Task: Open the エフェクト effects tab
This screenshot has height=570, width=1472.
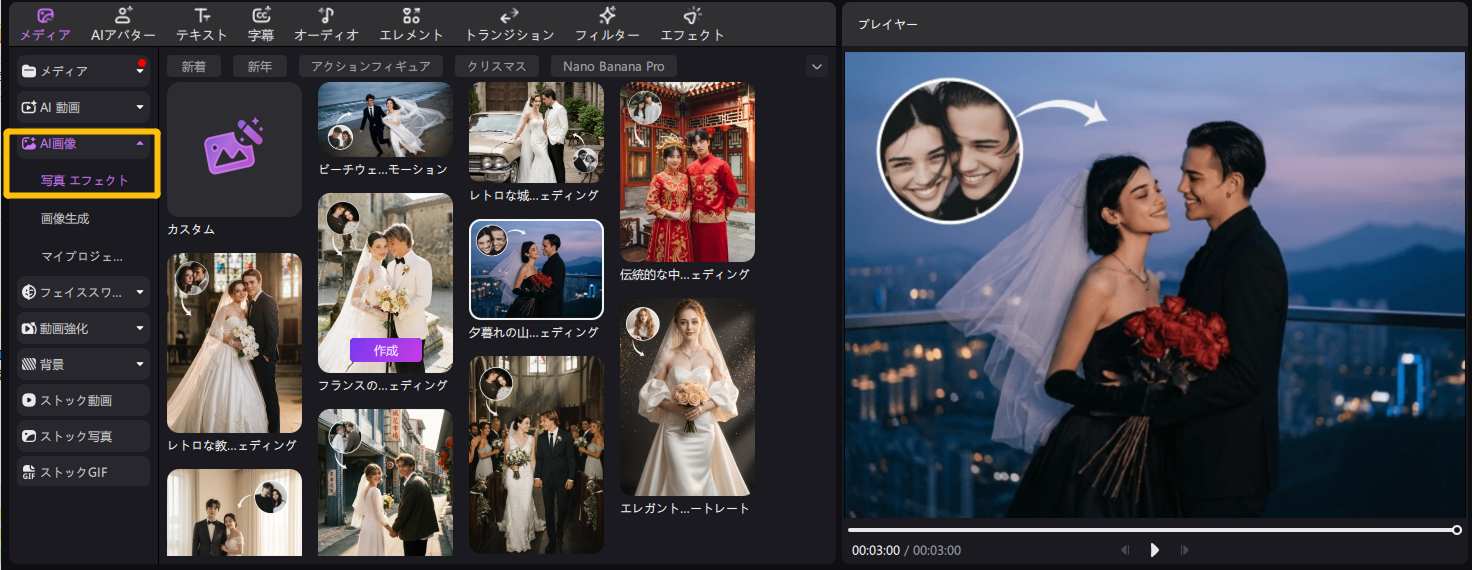Action: point(693,24)
